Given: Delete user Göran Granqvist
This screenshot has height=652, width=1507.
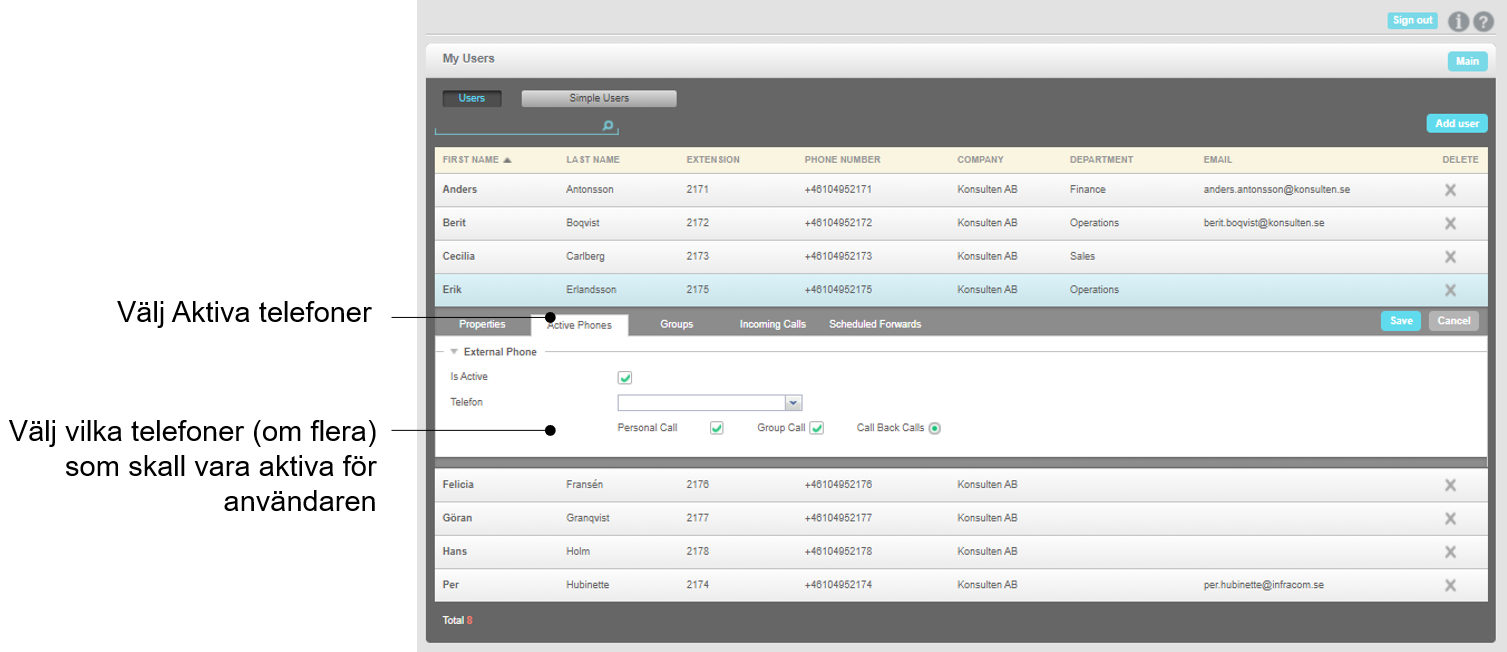Looking at the screenshot, I should [1450, 518].
